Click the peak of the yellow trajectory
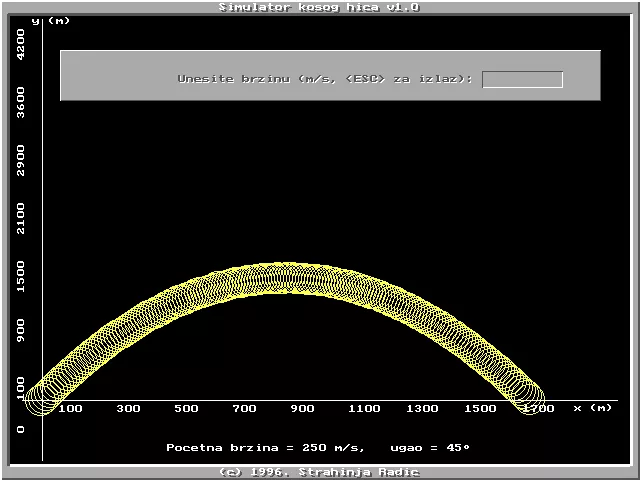The height and width of the screenshot is (480, 640). coord(284,279)
